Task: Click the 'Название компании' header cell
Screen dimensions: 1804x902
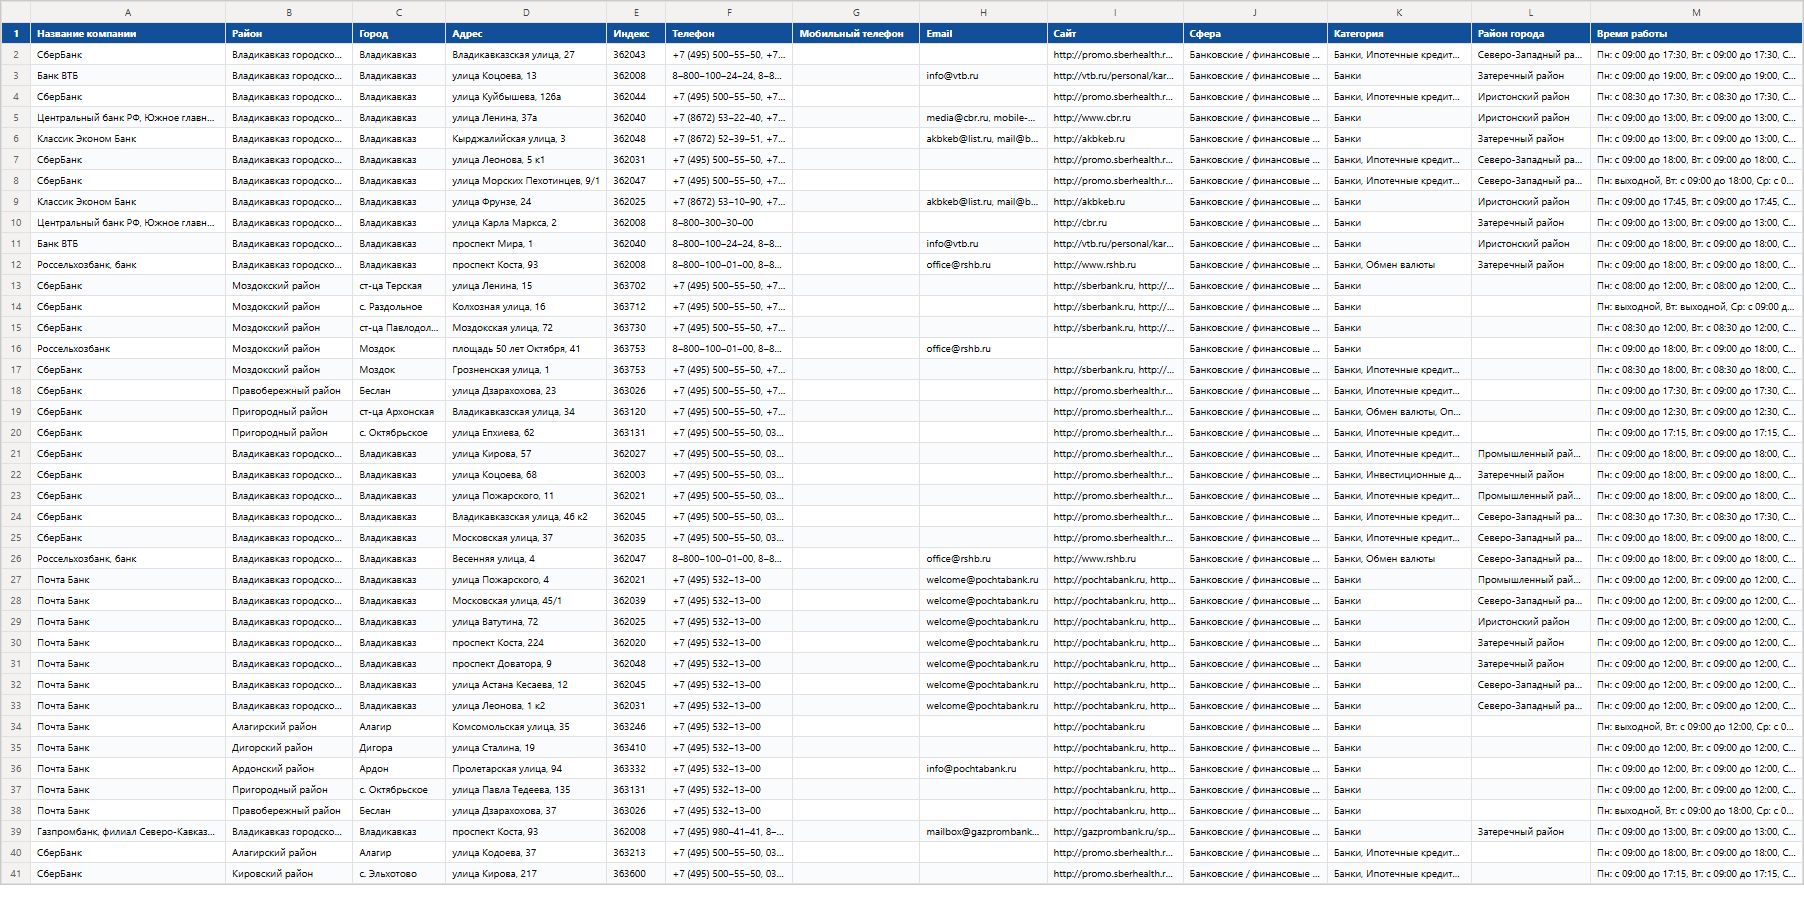Action: pos(128,34)
